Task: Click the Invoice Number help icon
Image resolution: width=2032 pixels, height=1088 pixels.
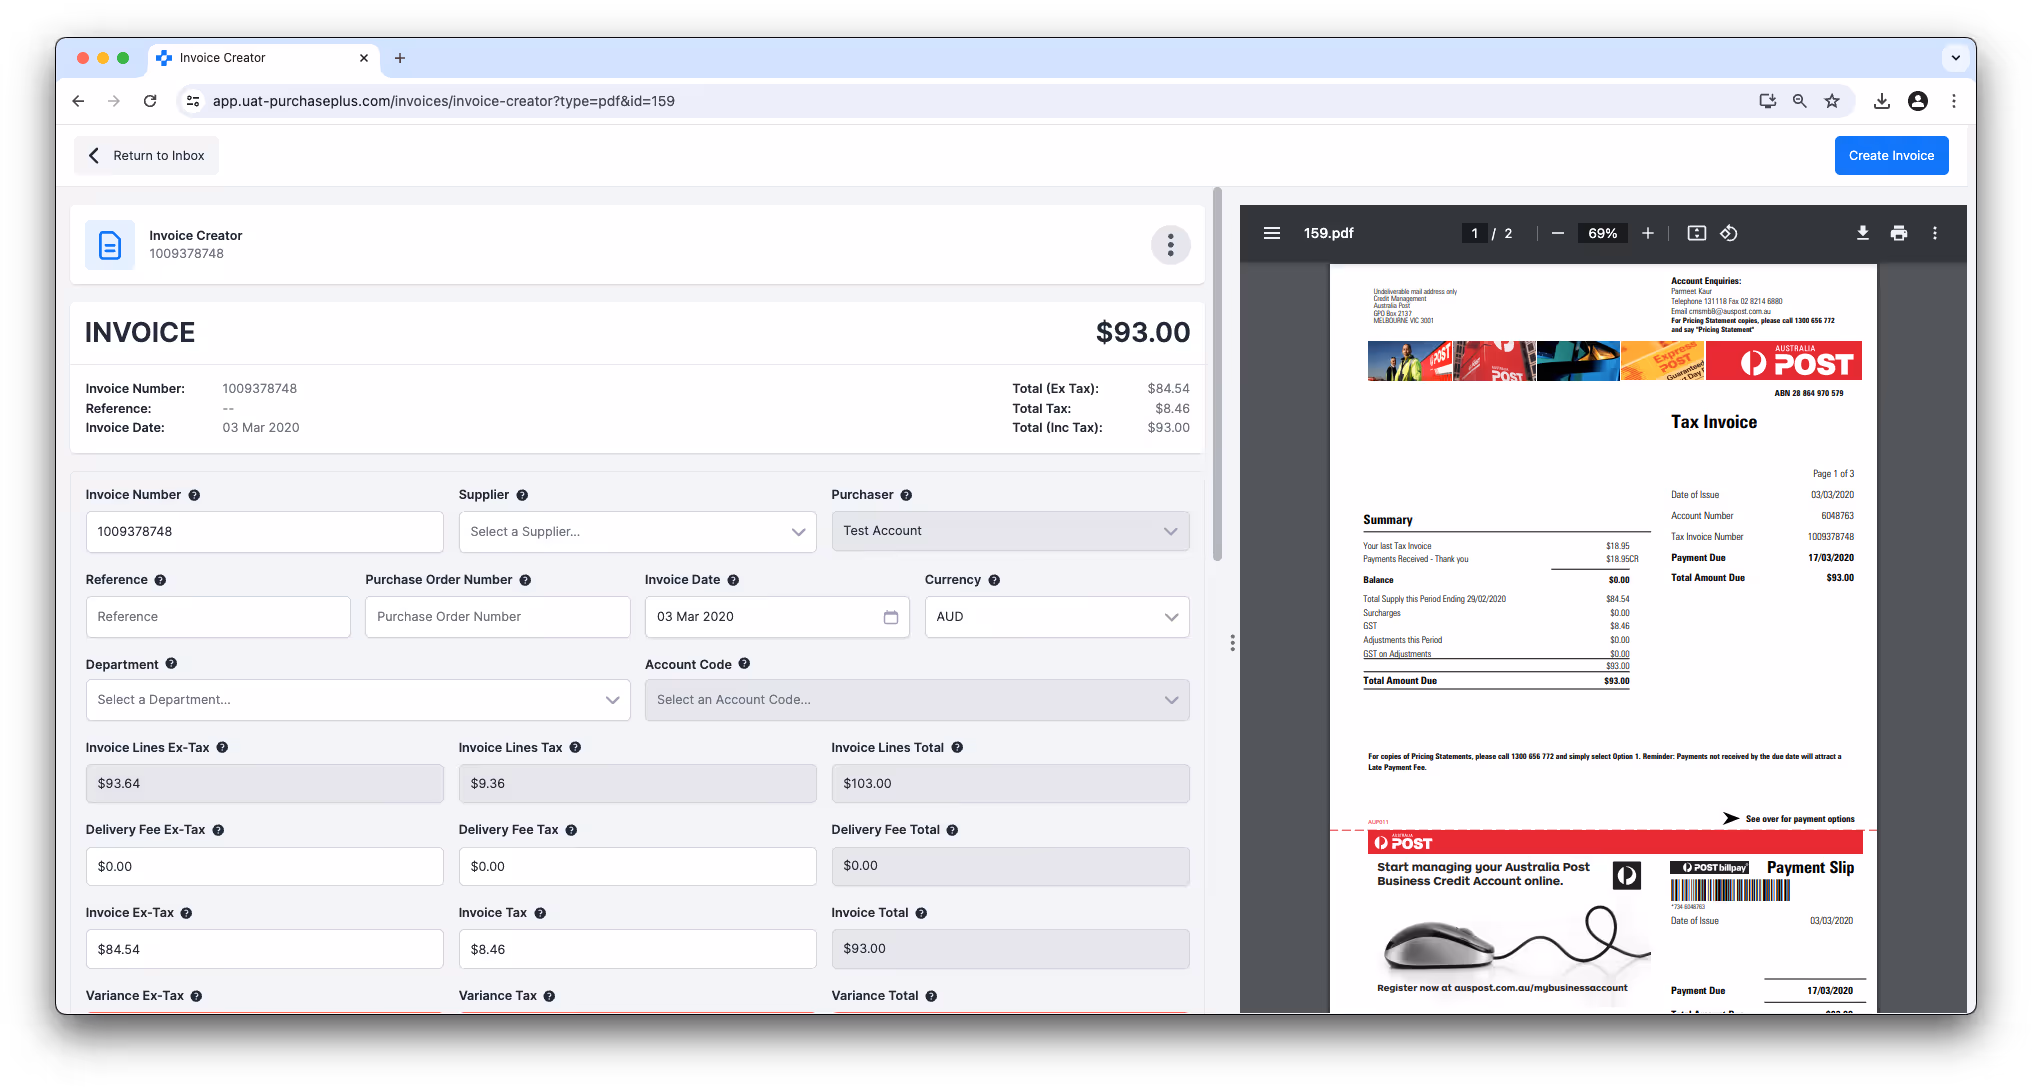Action: pos(194,495)
